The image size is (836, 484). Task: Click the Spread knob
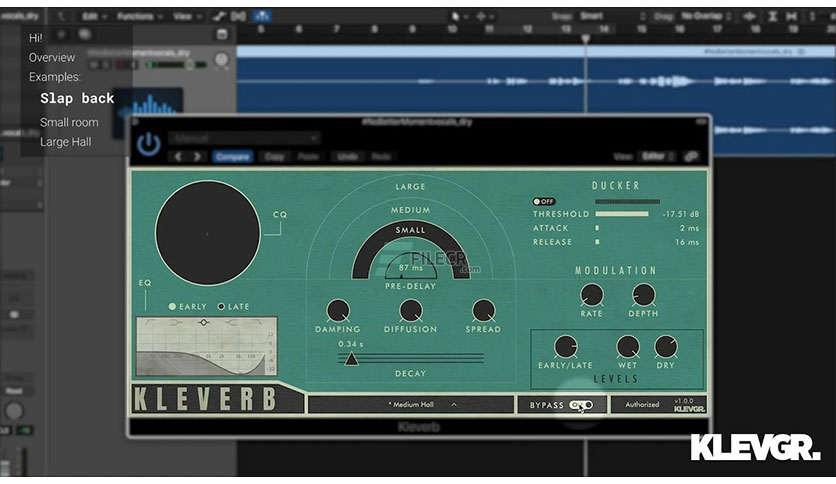point(484,311)
